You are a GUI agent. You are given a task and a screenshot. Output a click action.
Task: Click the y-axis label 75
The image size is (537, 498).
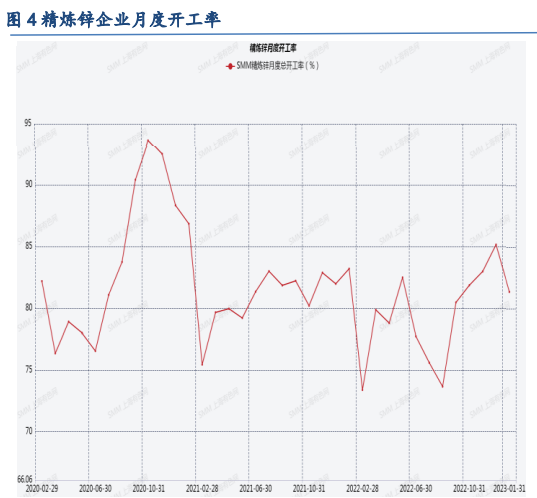coord(28,370)
